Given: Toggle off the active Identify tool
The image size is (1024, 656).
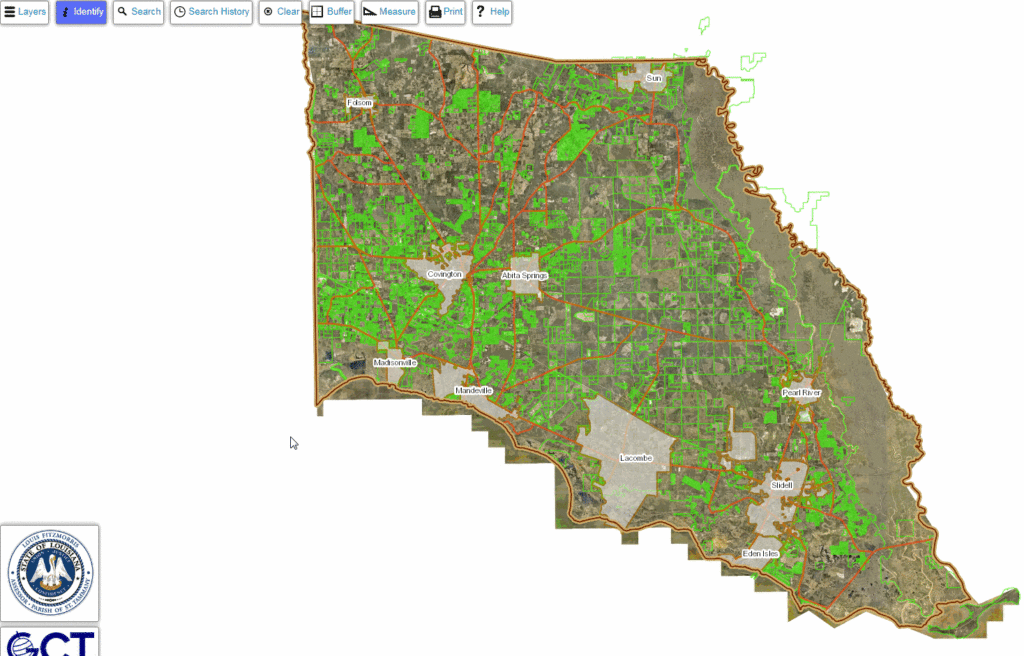Looking at the screenshot, I should 81,11.
